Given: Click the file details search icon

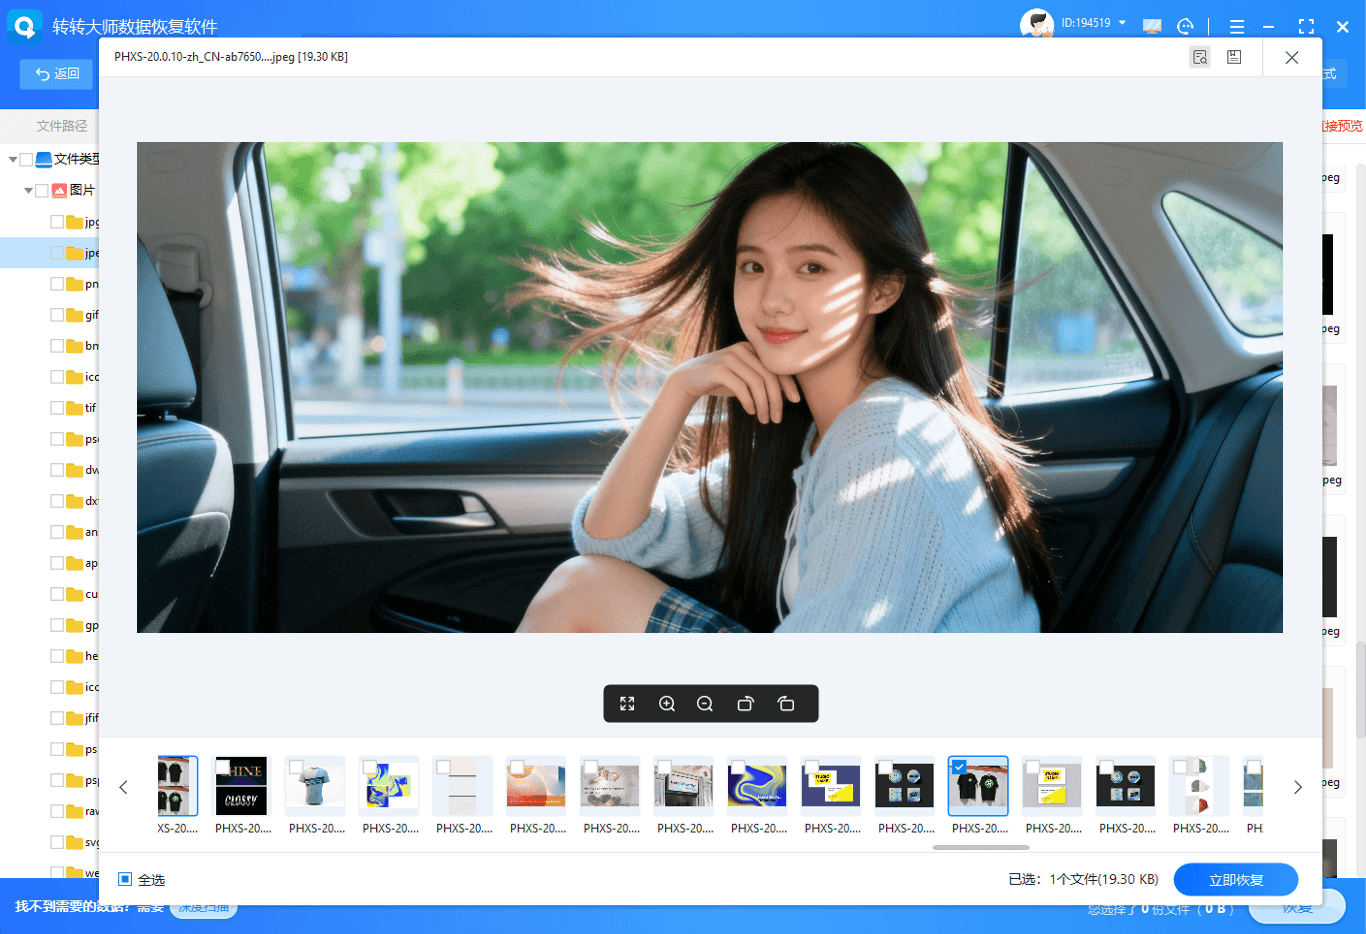Looking at the screenshot, I should coord(1200,57).
